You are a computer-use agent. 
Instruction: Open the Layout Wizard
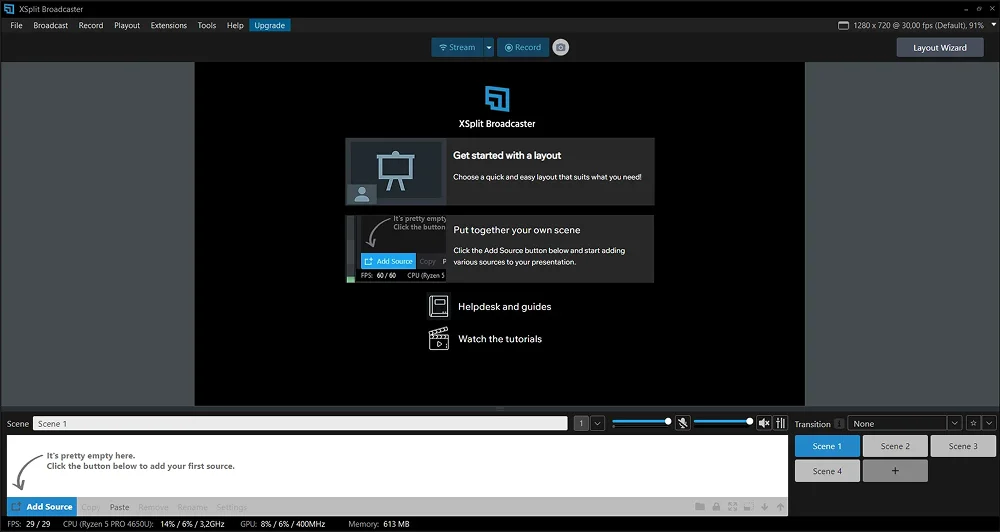pos(940,47)
